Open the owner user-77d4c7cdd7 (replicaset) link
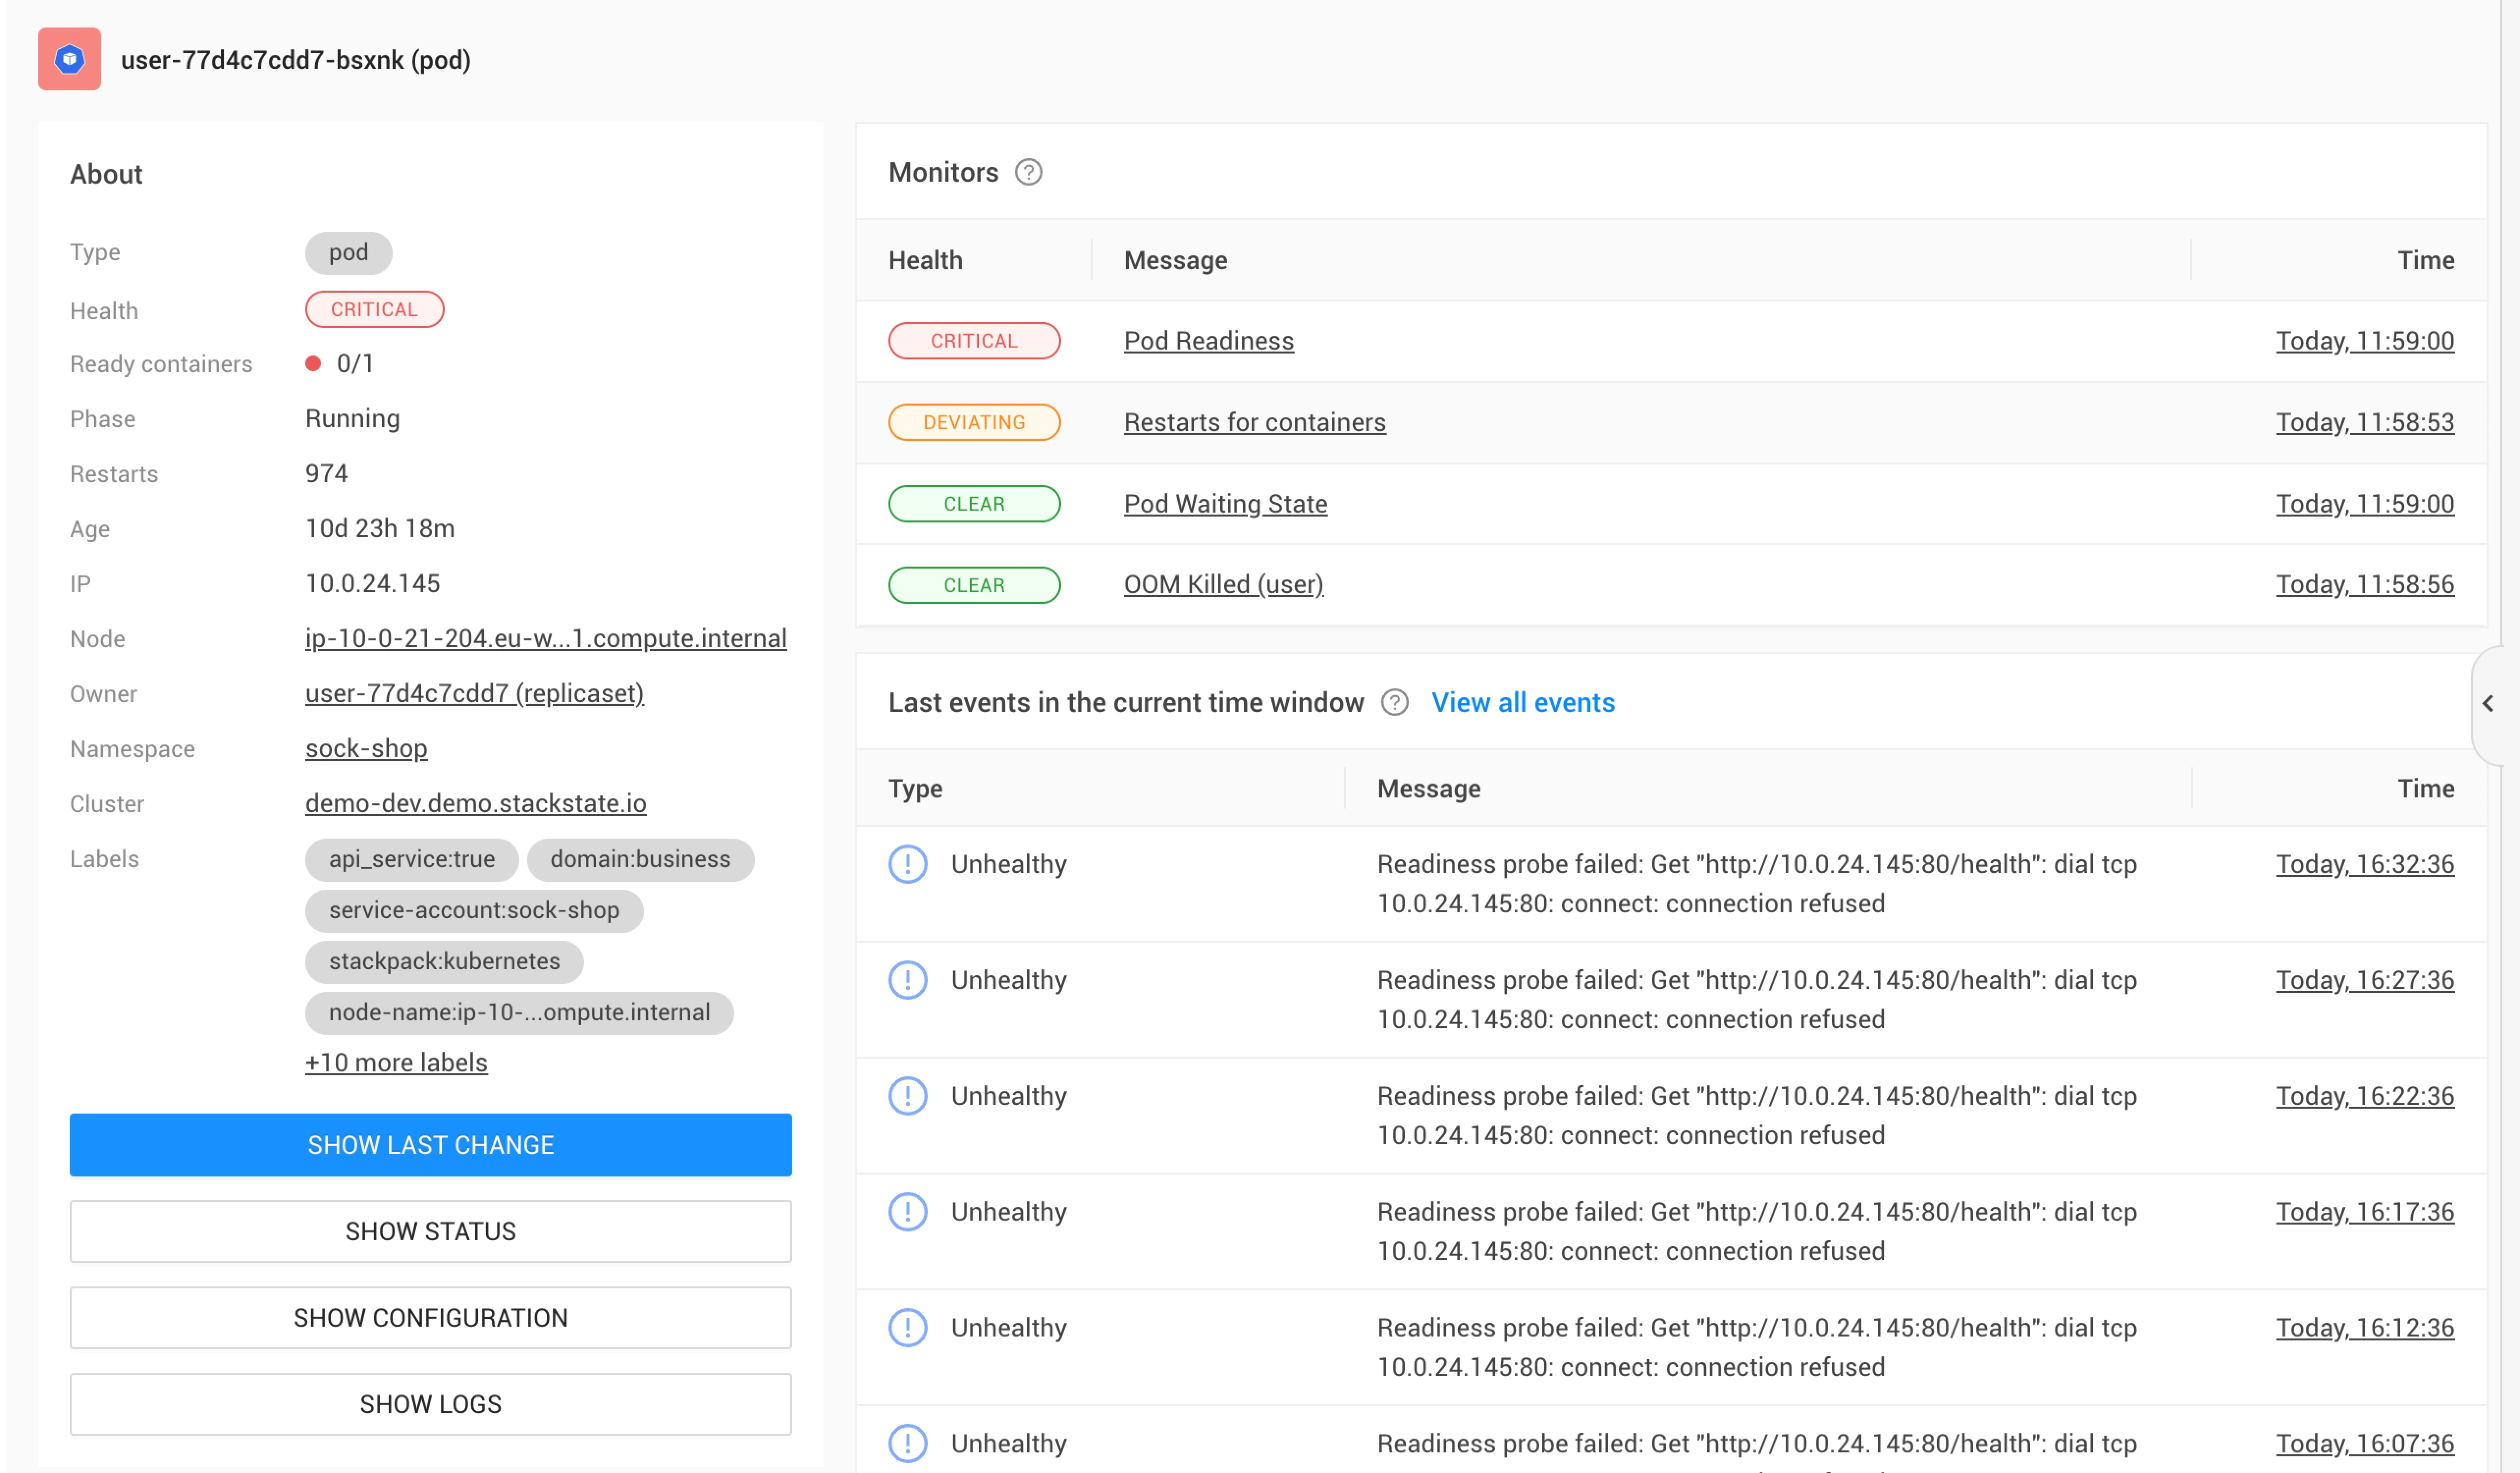The image size is (2520, 1473). [x=474, y=693]
